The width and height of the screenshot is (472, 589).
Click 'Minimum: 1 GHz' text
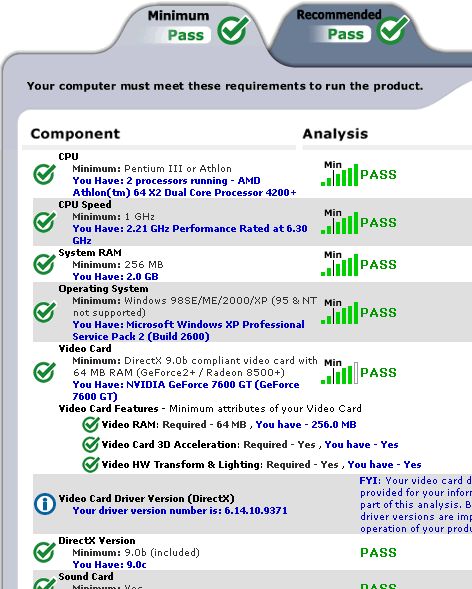[113, 217]
